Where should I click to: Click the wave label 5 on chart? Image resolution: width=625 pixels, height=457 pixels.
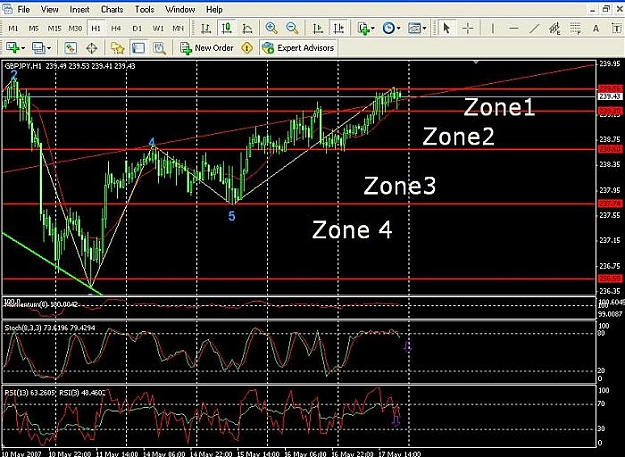pos(232,216)
